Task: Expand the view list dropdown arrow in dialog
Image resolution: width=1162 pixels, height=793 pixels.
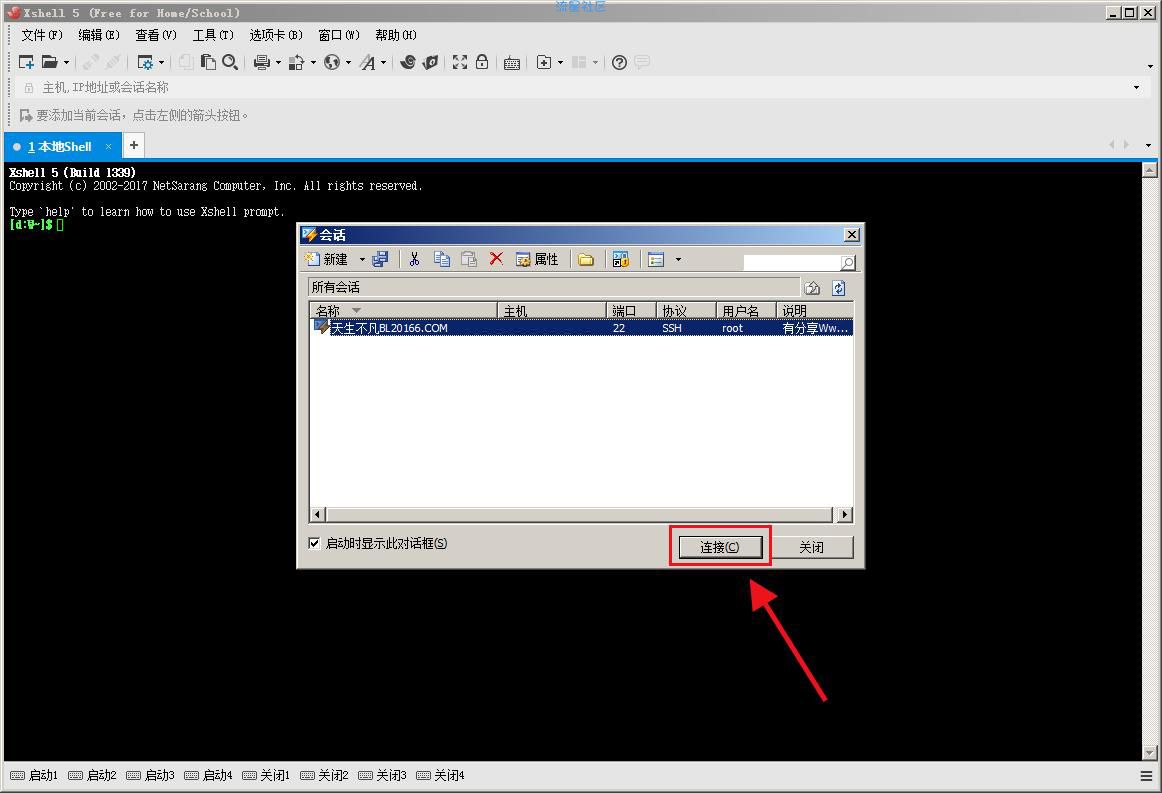Action: (678, 259)
